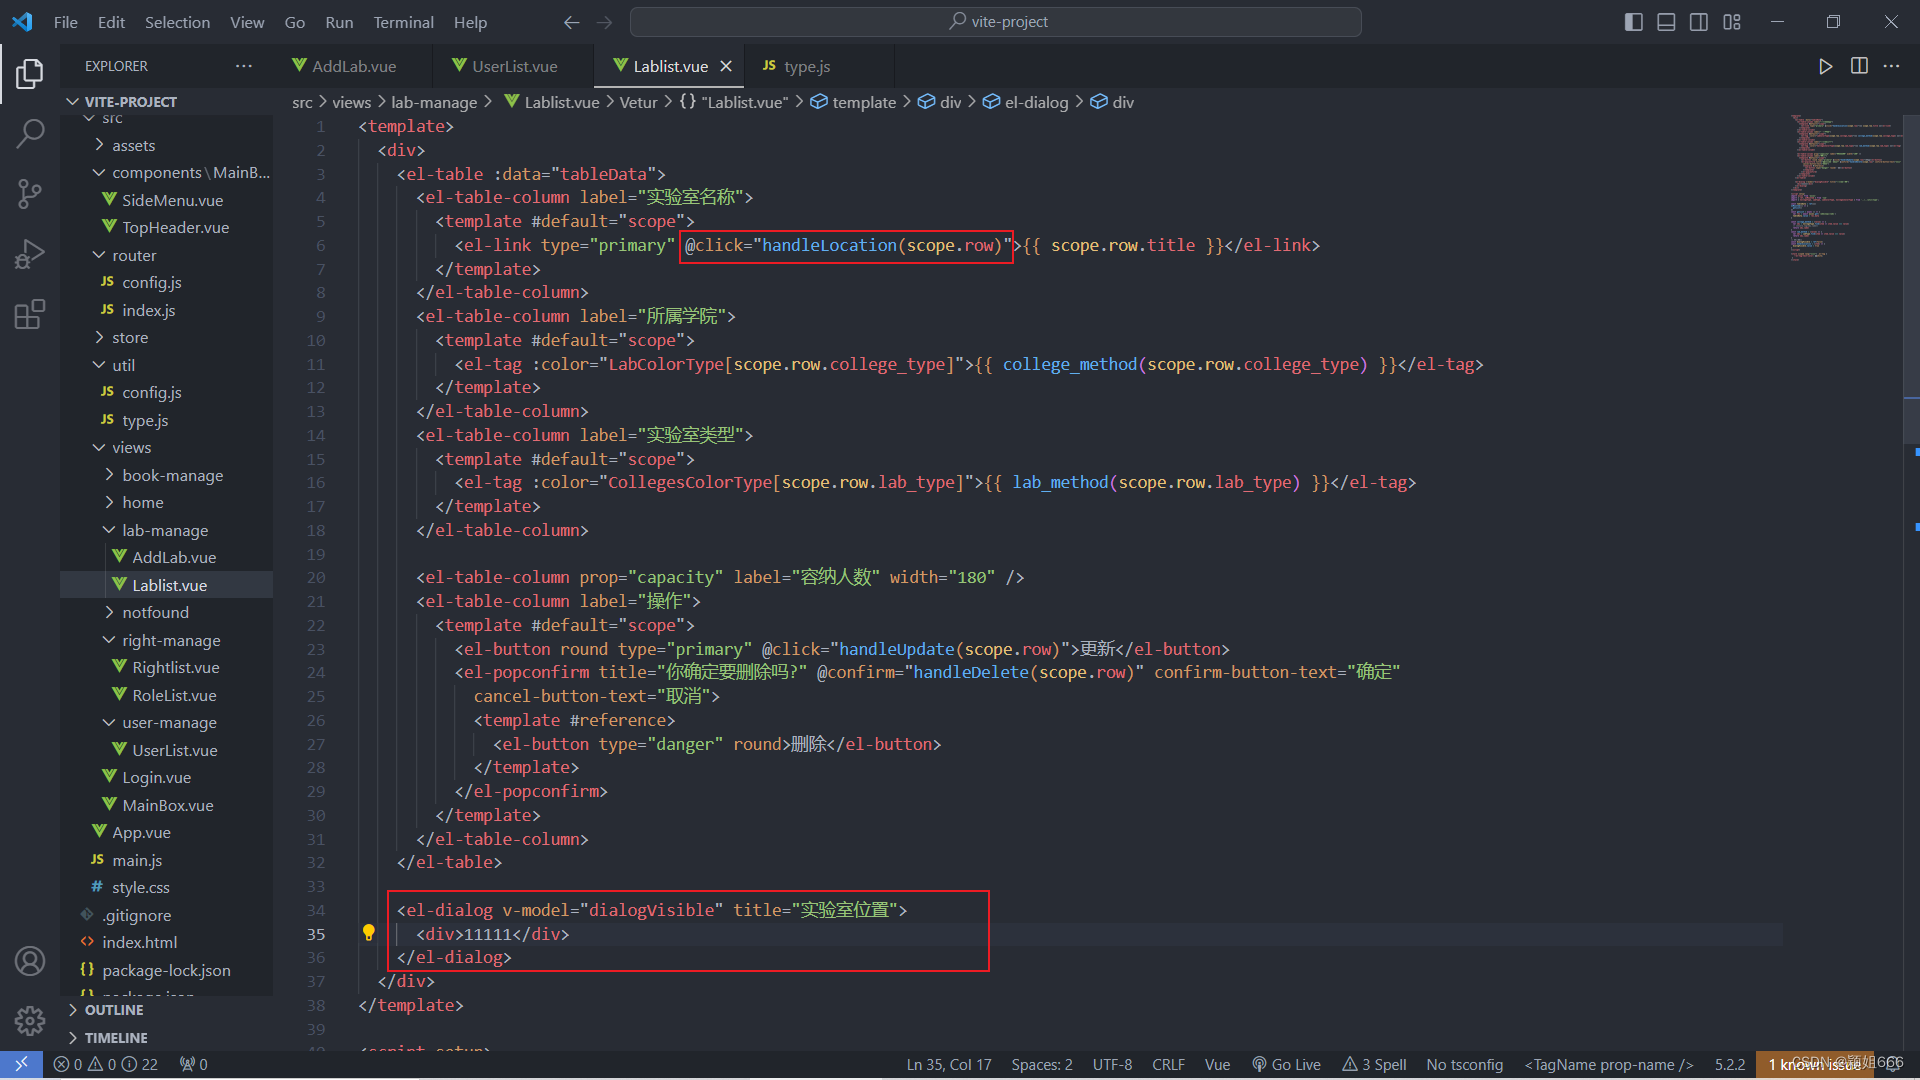
Task: Open TopHeader.vue in the explorer
Action: [175, 227]
